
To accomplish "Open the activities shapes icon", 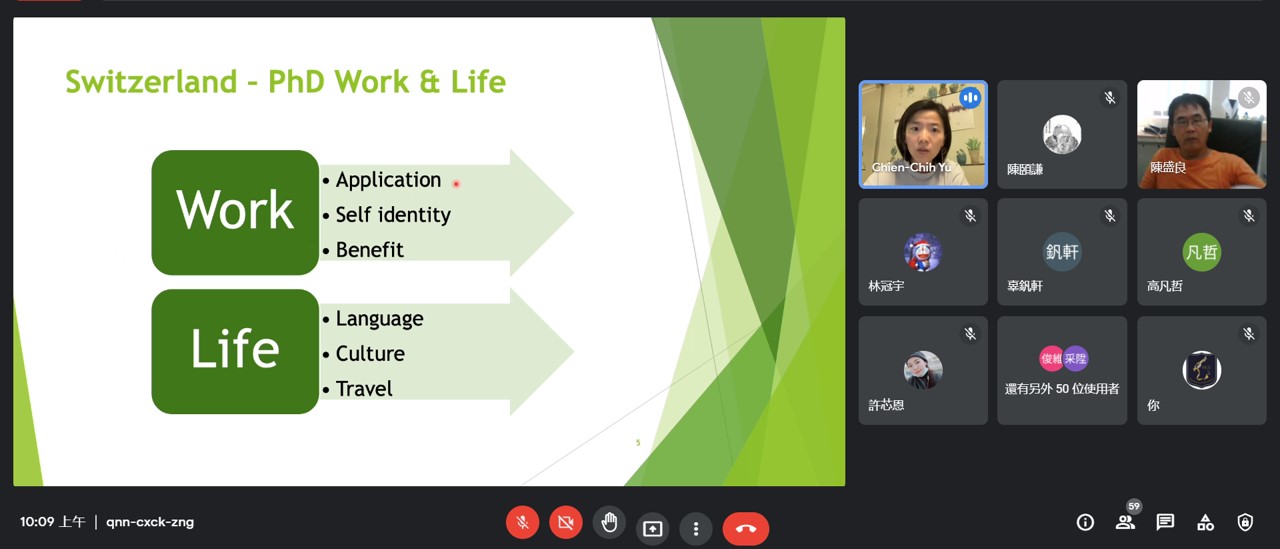I will point(1205,522).
